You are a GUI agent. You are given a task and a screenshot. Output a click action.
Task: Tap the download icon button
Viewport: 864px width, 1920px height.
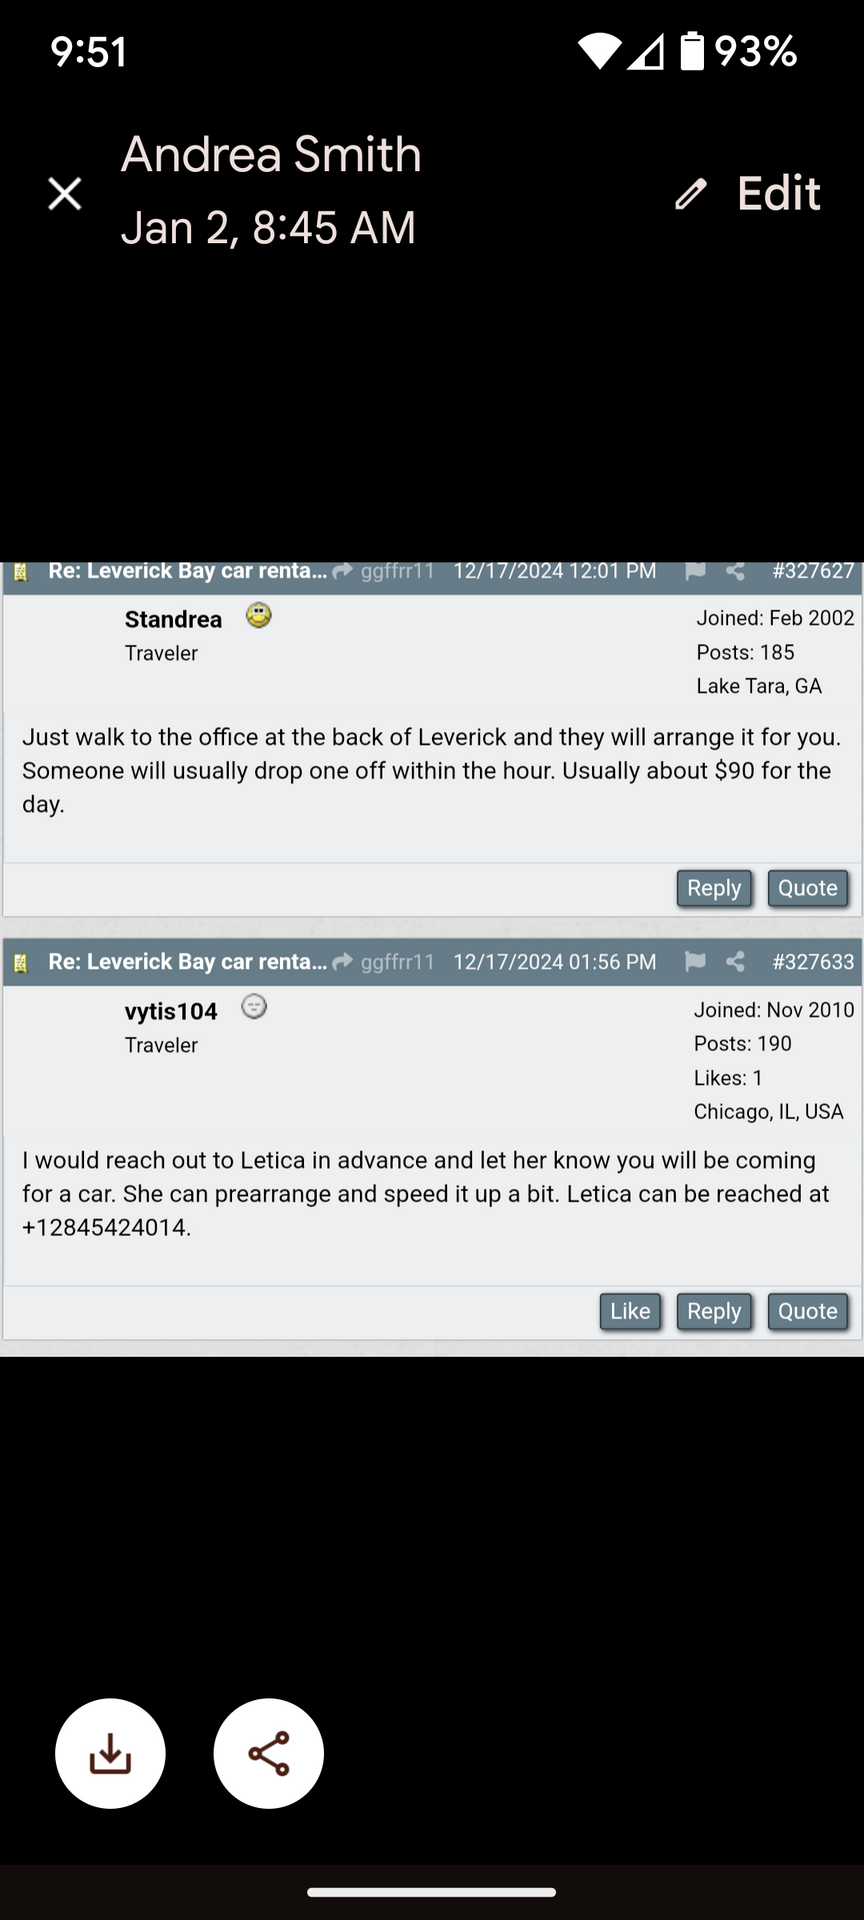(110, 1753)
